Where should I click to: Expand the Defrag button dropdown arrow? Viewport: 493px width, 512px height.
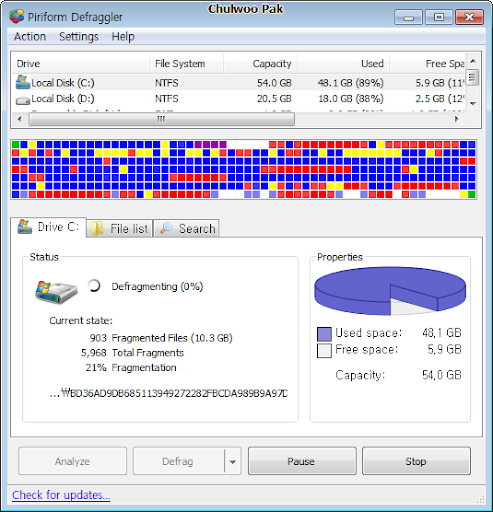[x=233, y=462]
